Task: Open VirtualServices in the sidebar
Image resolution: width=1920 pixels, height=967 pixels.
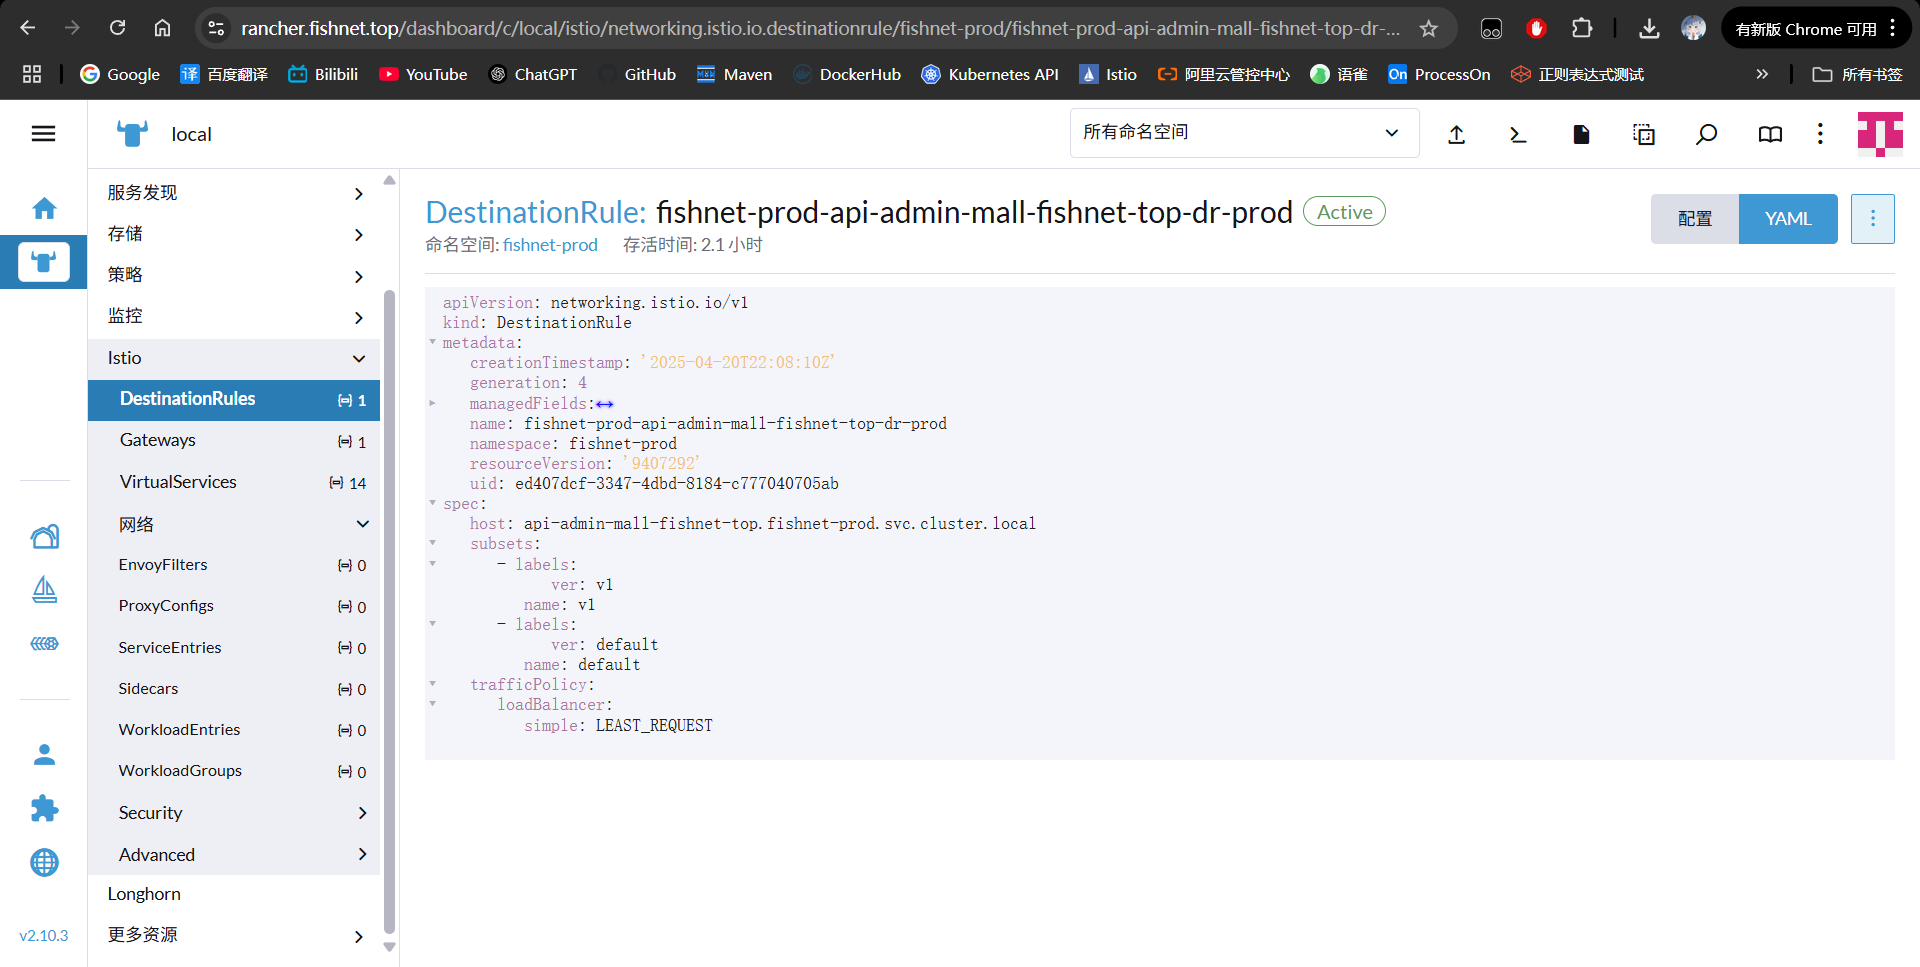Action: 234,482
